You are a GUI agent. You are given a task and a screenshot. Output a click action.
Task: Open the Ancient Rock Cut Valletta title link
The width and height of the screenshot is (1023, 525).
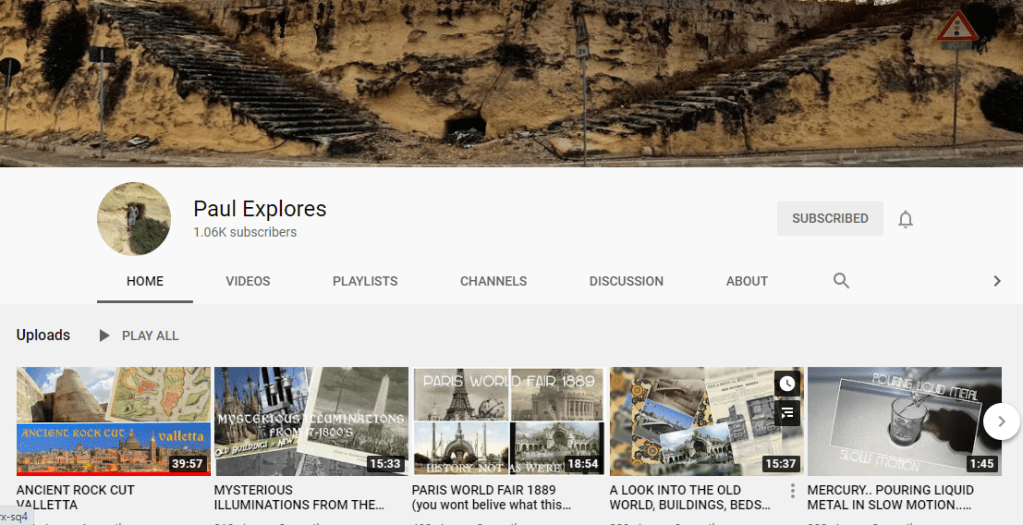click(x=75, y=497)
